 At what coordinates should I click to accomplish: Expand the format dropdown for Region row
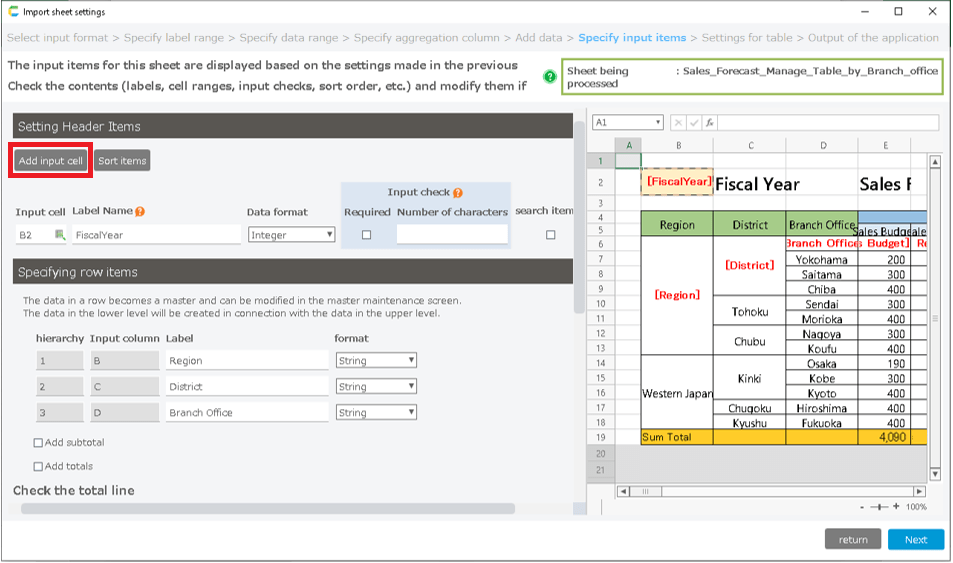click(376, 360)
